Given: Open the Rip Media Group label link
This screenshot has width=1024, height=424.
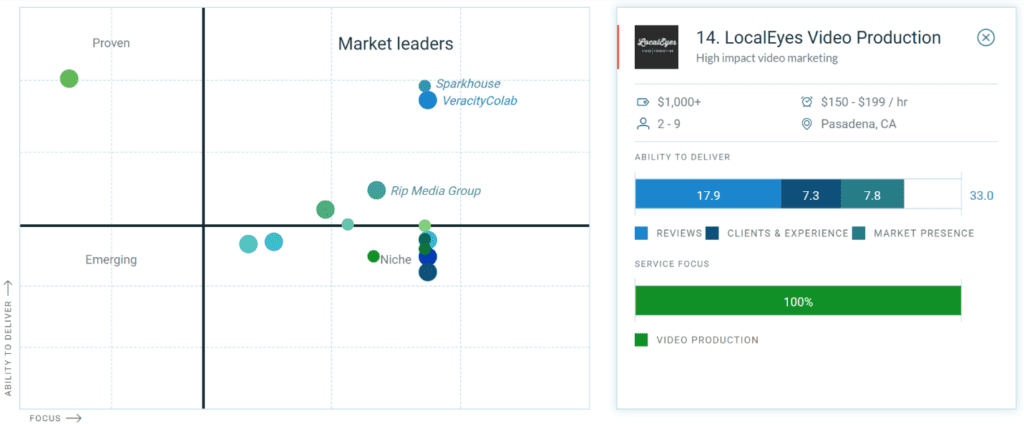Looking at the screenshot, I should [436, 191].
